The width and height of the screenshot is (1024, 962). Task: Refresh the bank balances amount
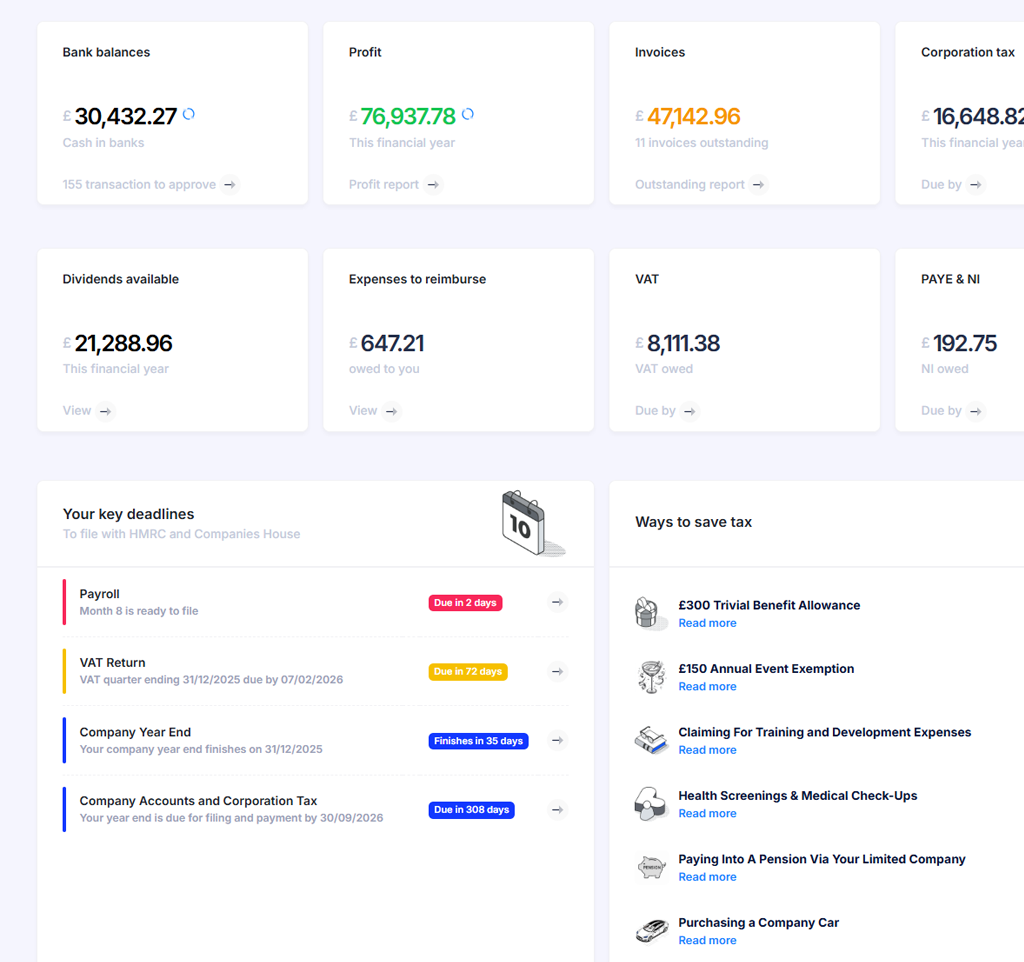coord(189,115)
